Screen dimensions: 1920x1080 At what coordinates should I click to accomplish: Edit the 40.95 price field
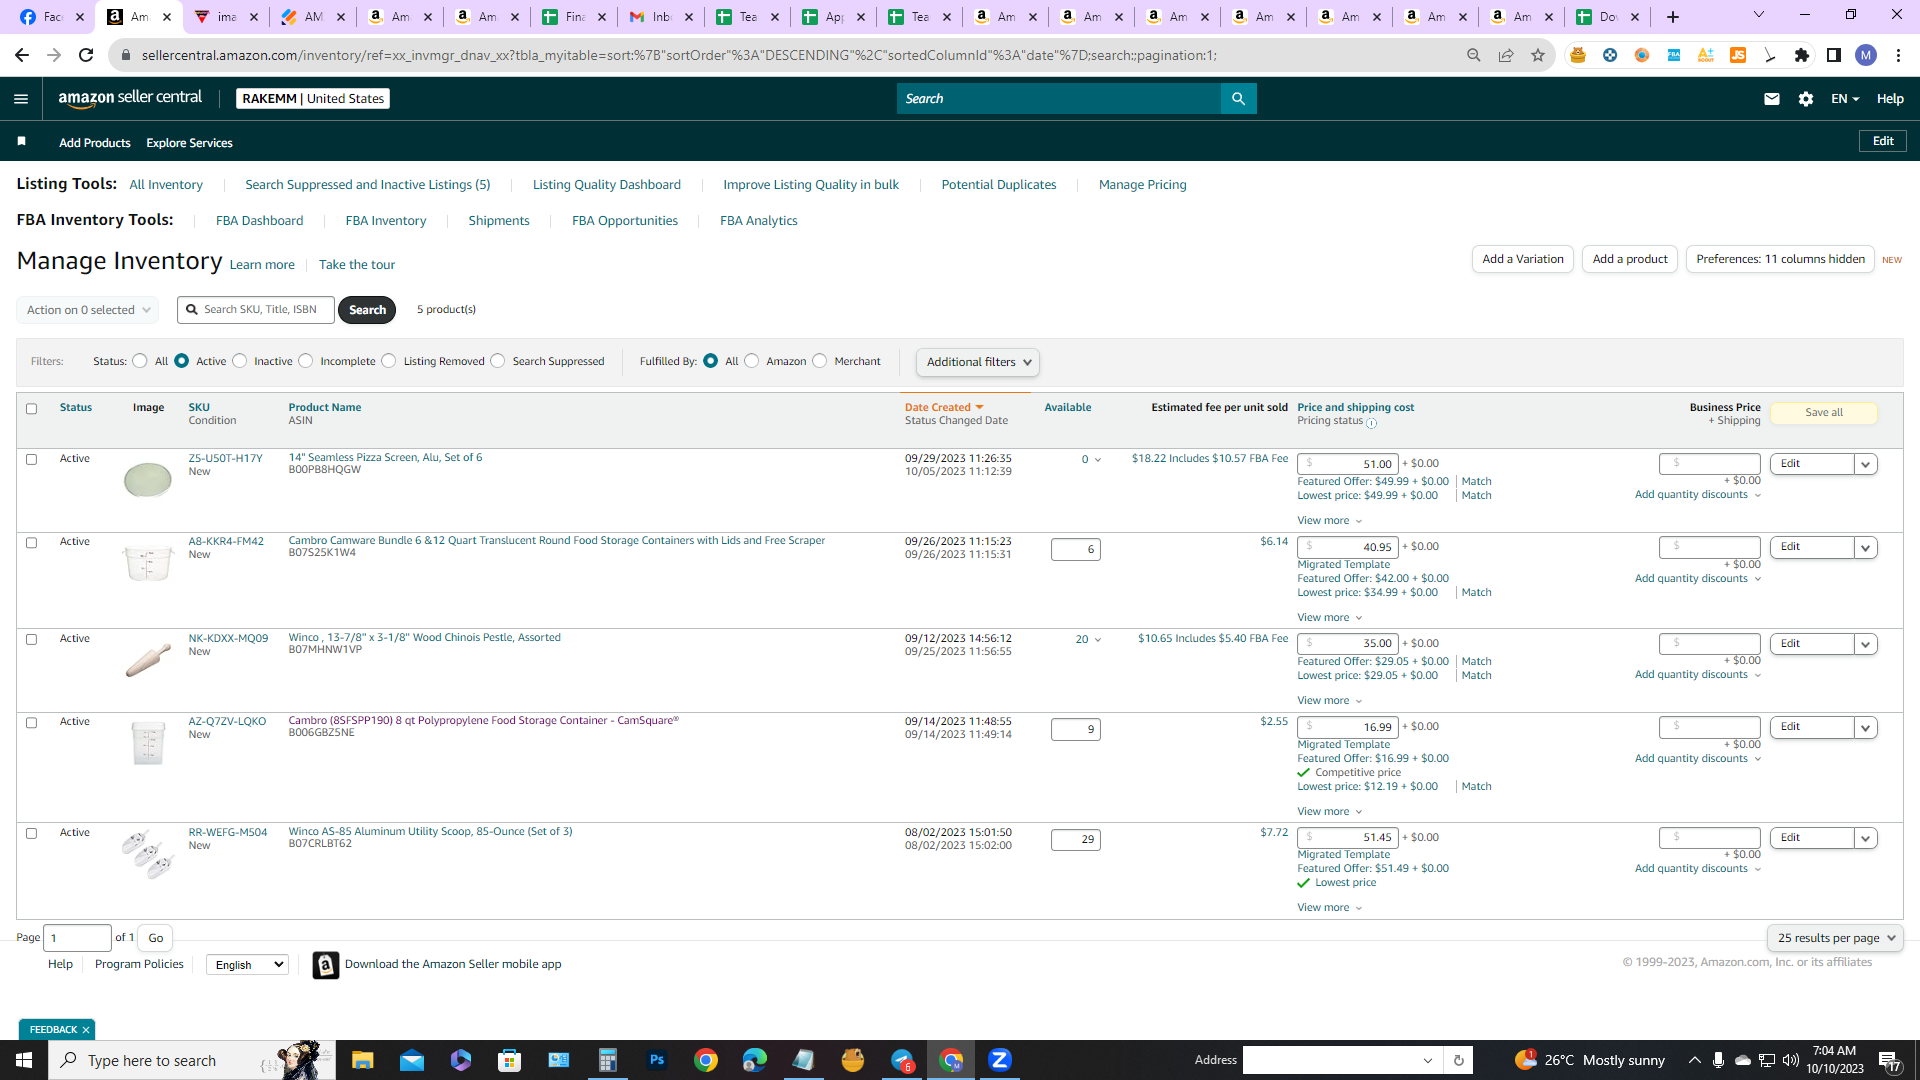click(x=1347, y=547)
